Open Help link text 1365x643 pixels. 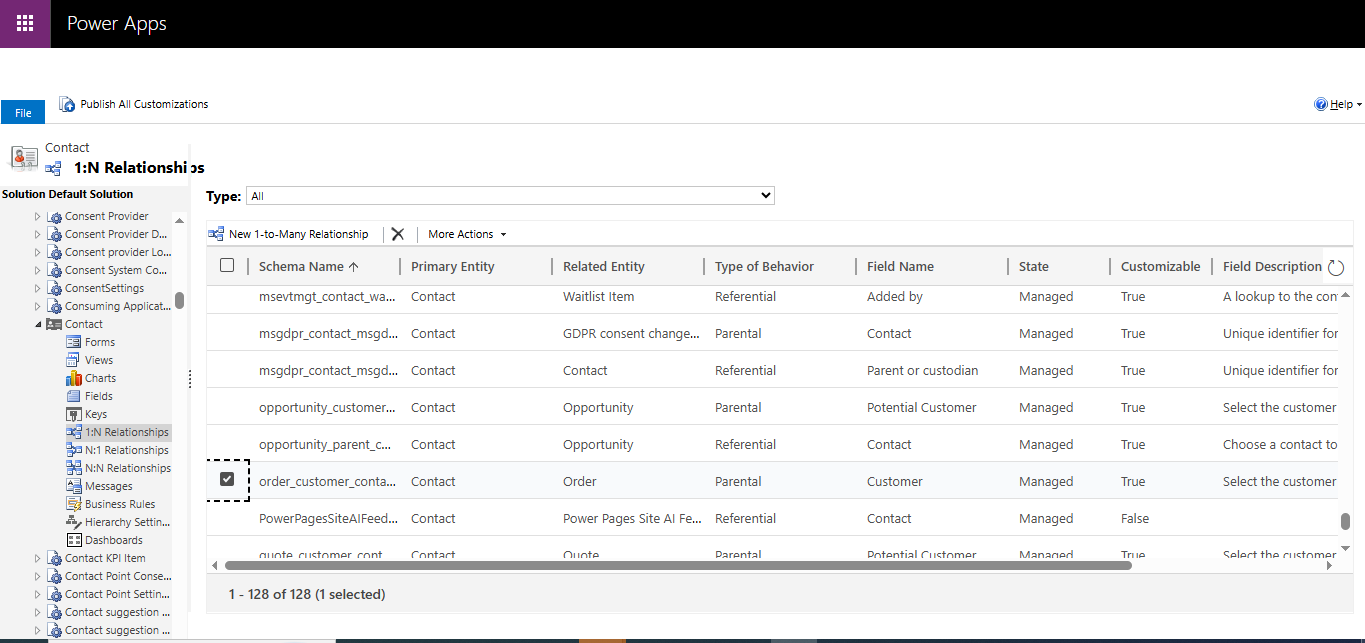[1341, 104]
